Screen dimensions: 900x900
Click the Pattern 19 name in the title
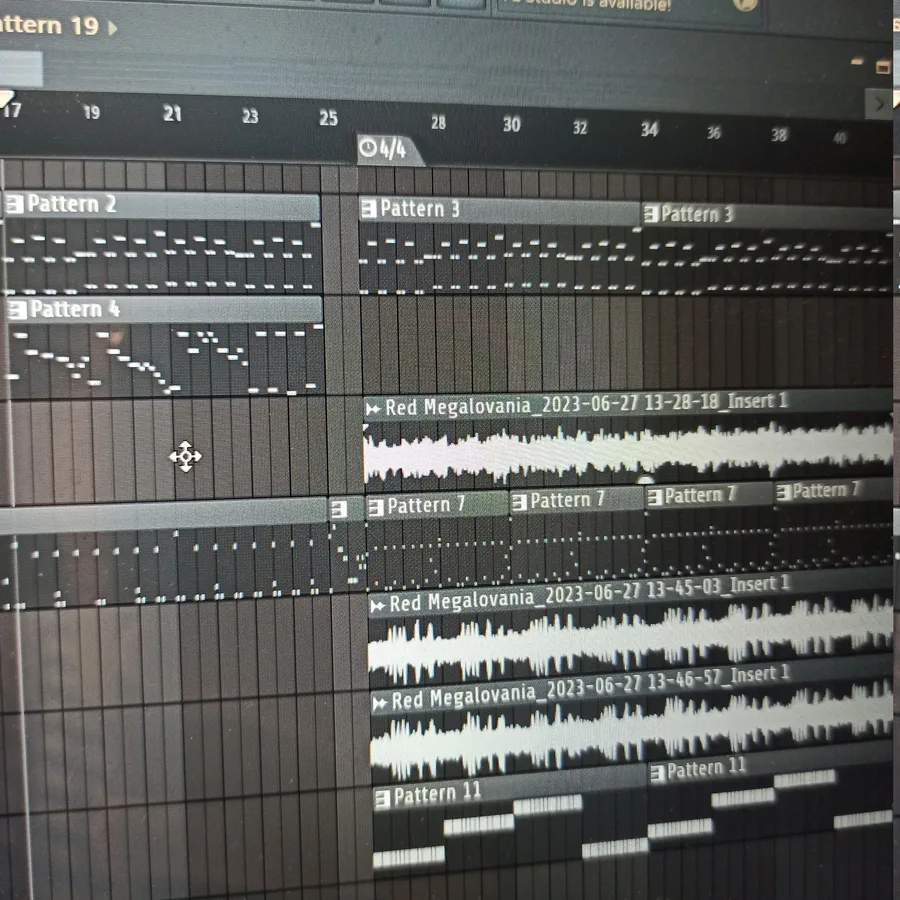[49, 26]
